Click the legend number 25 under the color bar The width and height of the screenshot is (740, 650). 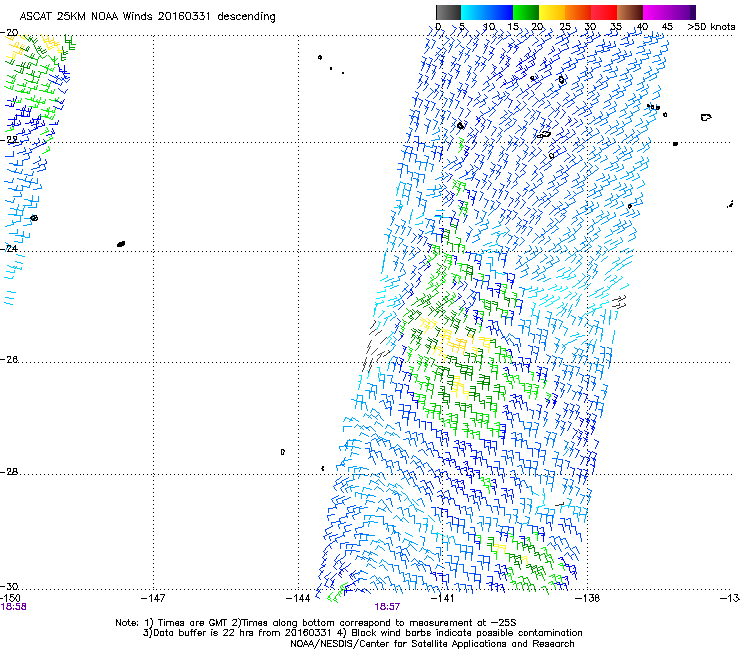pyautogui.click(x=565, y=27)
